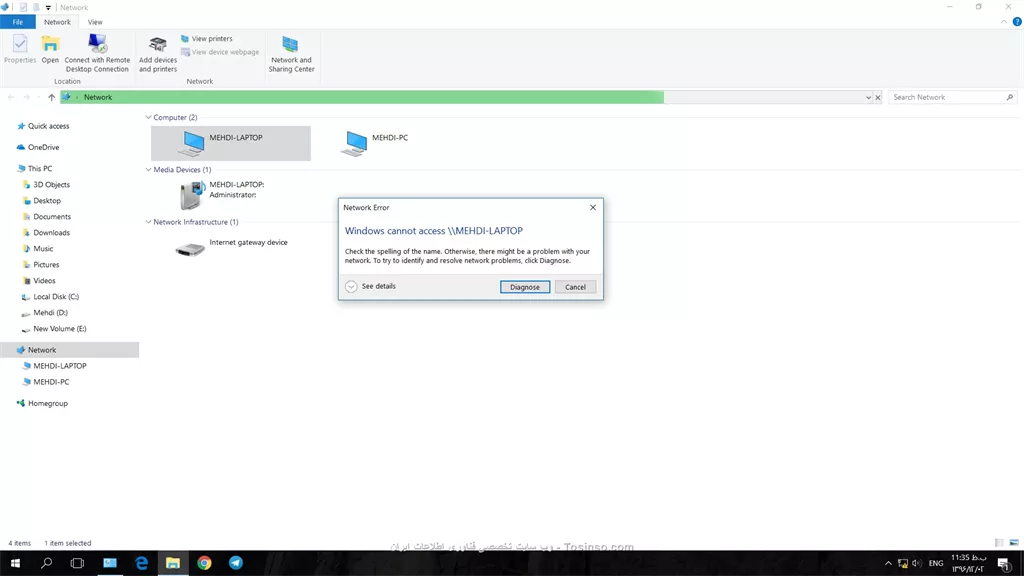Expand See details in error dialog
Image resolution: width=1024 pixels, height=576 pixels.
coord(370,286)
